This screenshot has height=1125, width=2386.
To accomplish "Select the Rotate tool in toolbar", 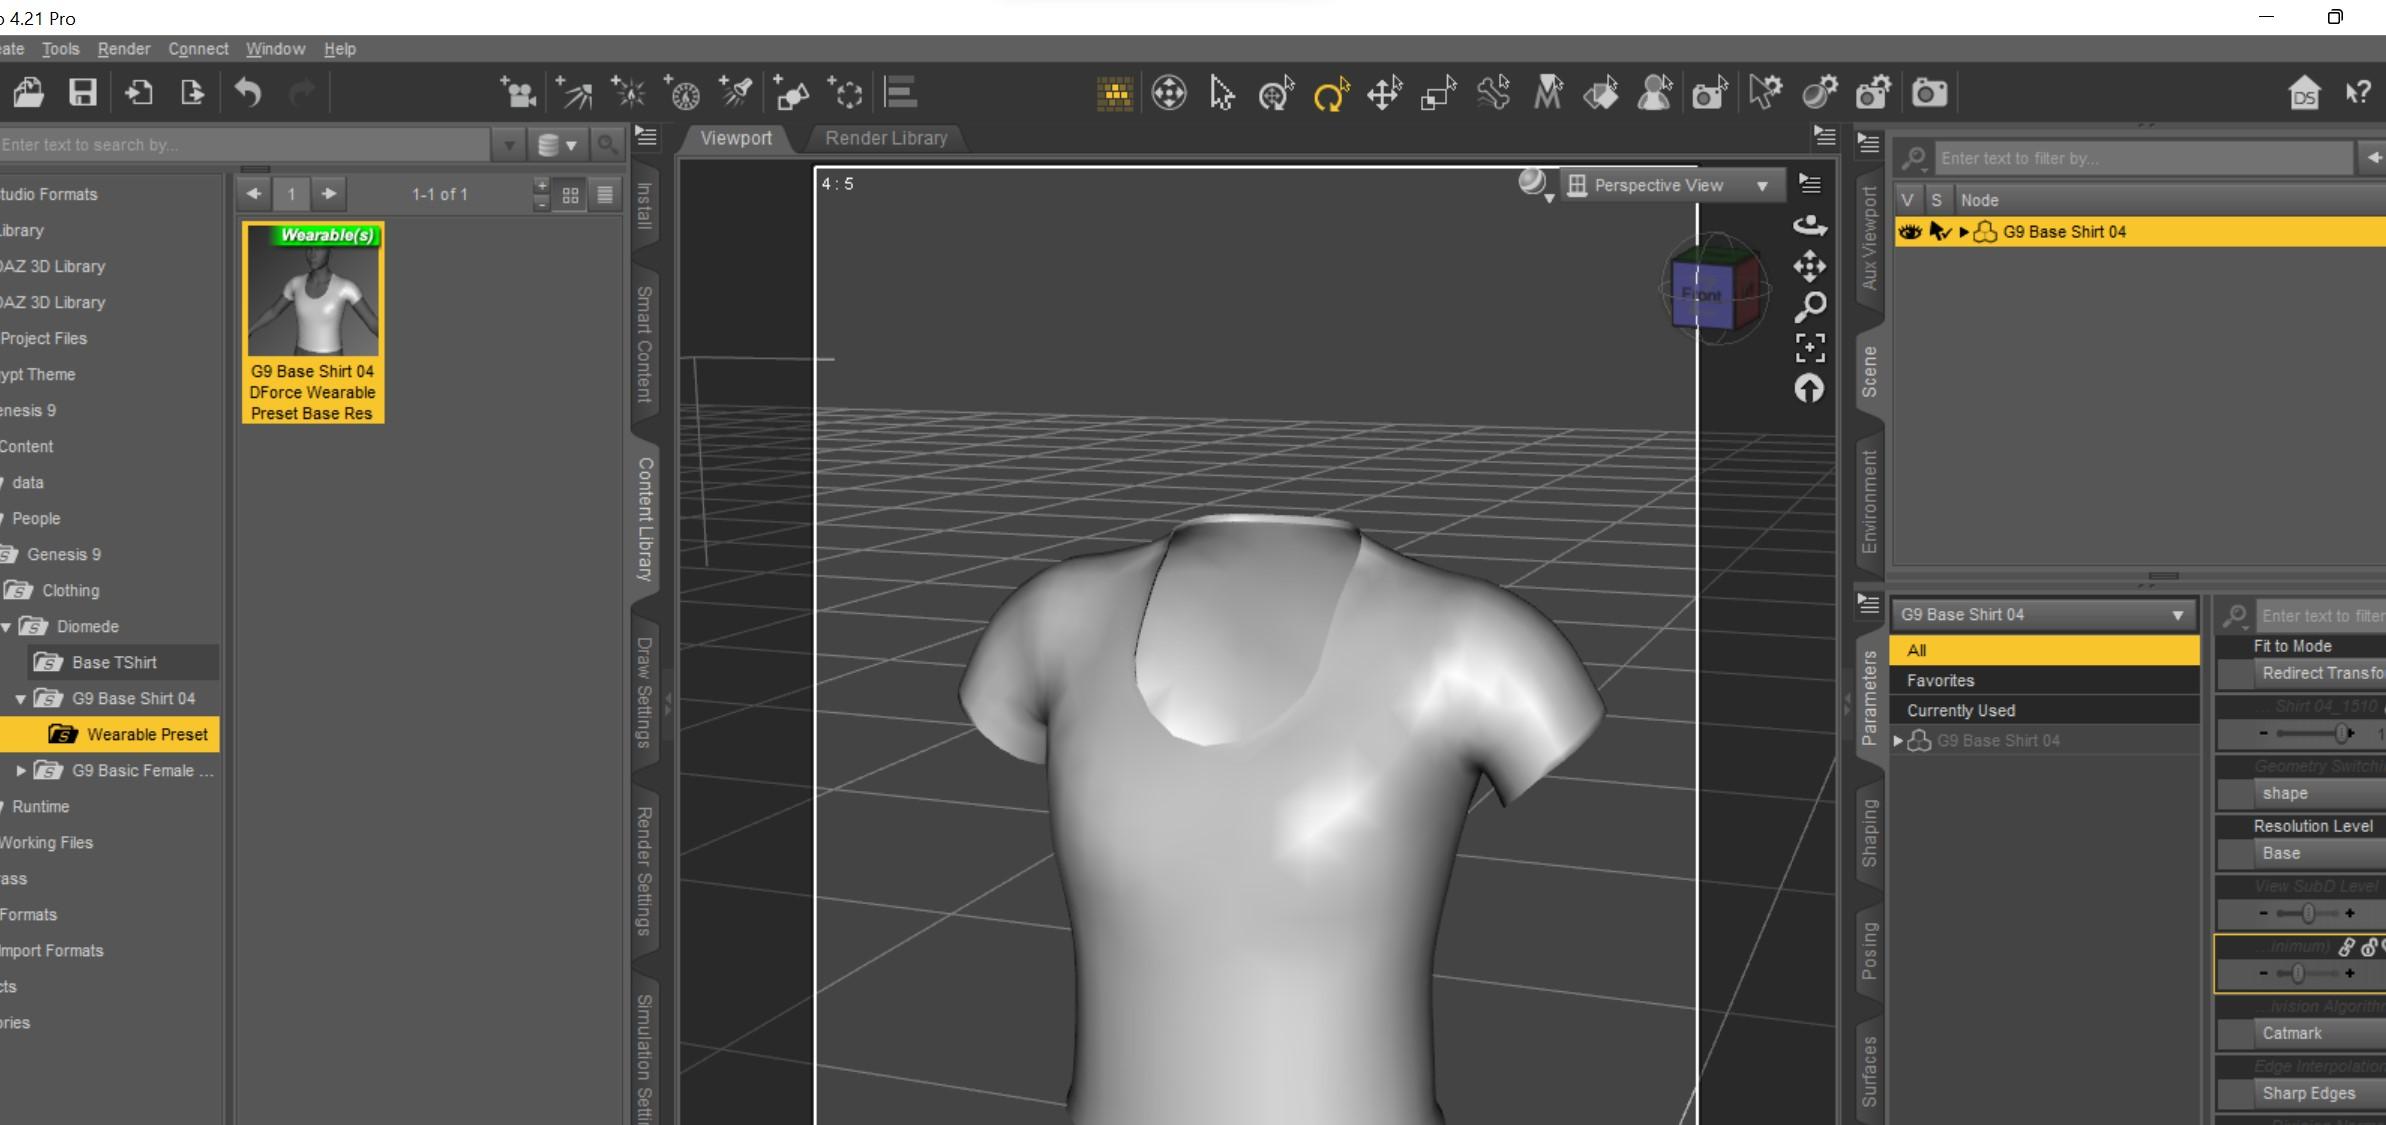I will (1330, 95).
